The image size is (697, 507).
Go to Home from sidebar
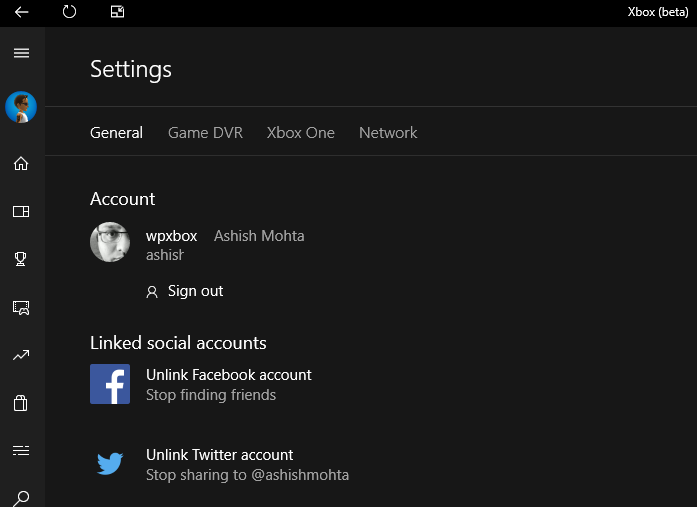pyautogui.click(x=21, y=164)
